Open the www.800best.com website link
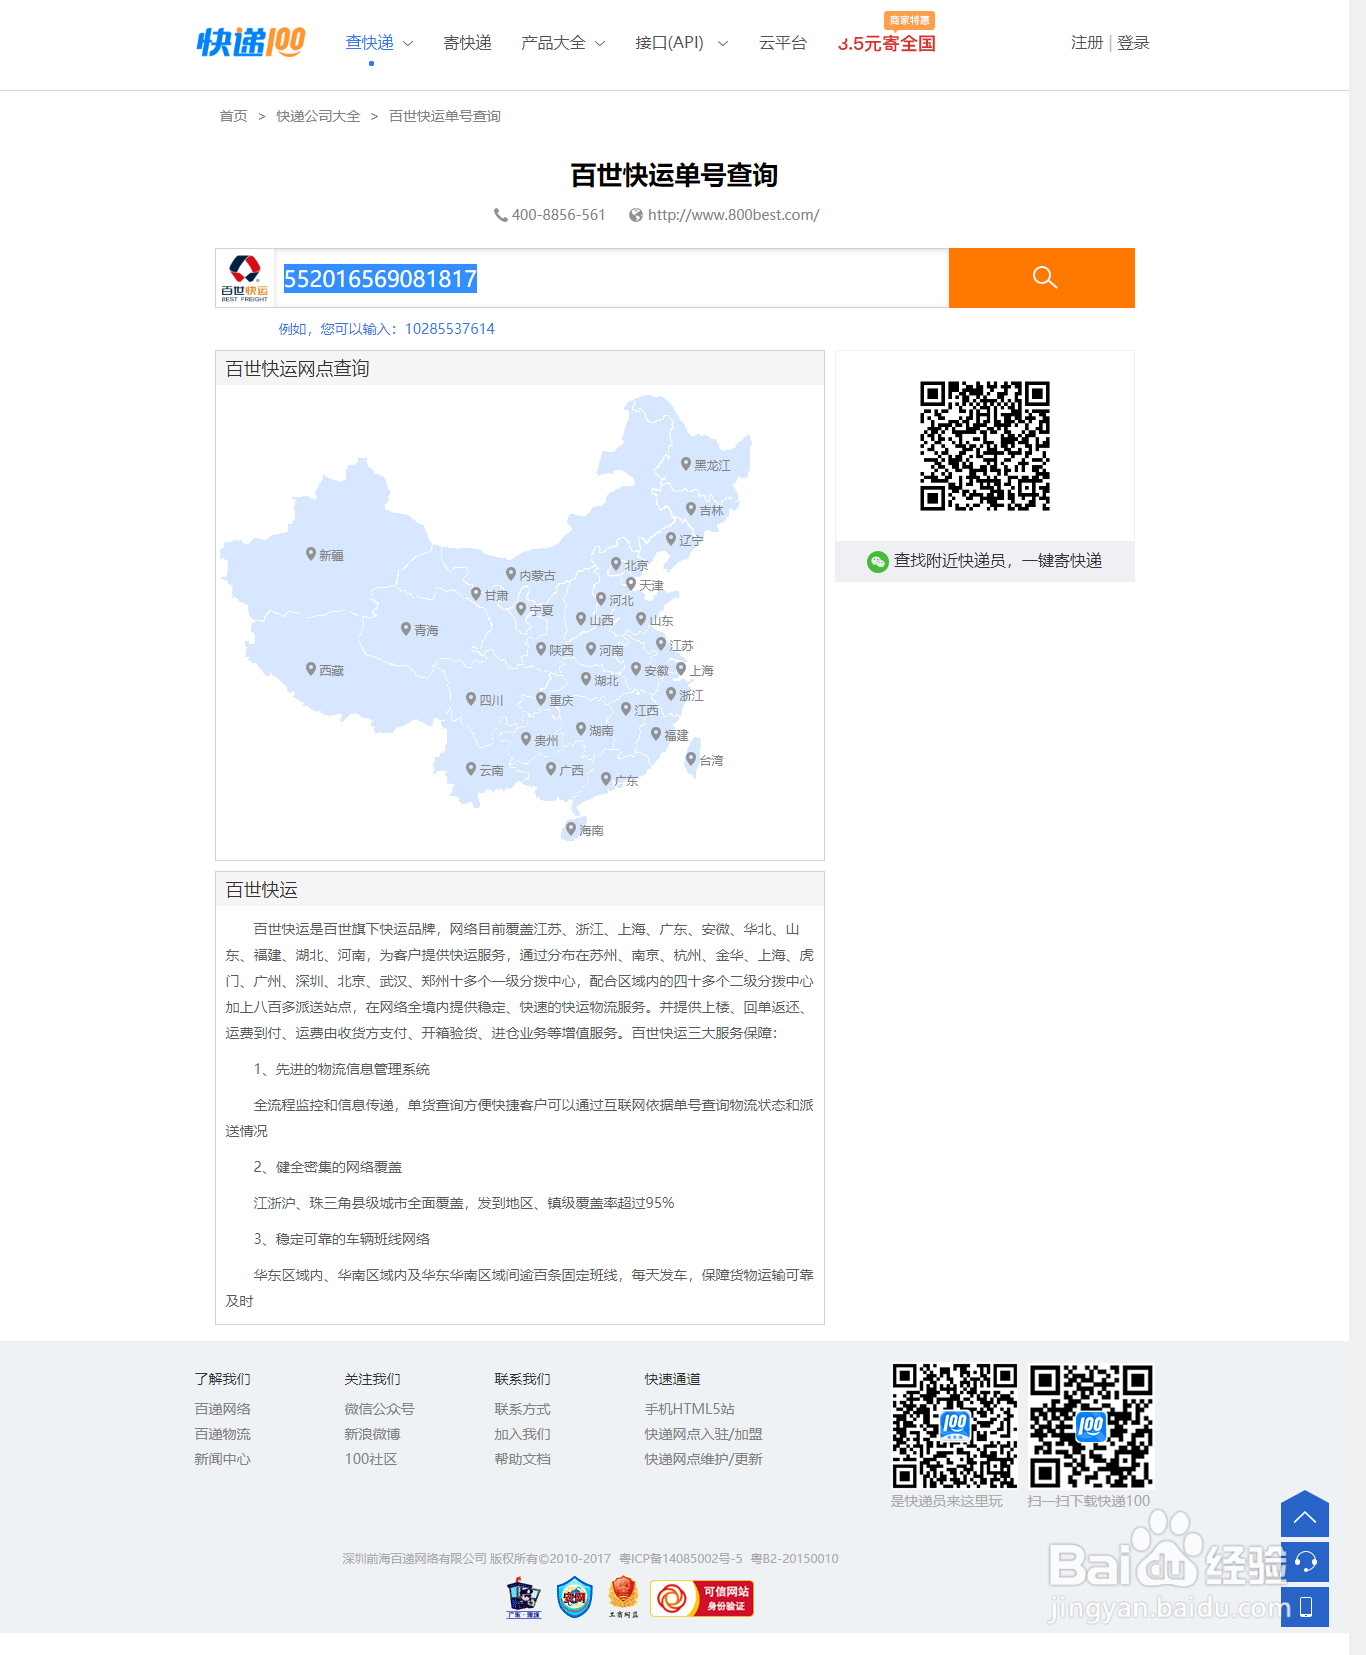Image resolution: width=1366 pixels, height=1655 pixels. tap(733, 215)
